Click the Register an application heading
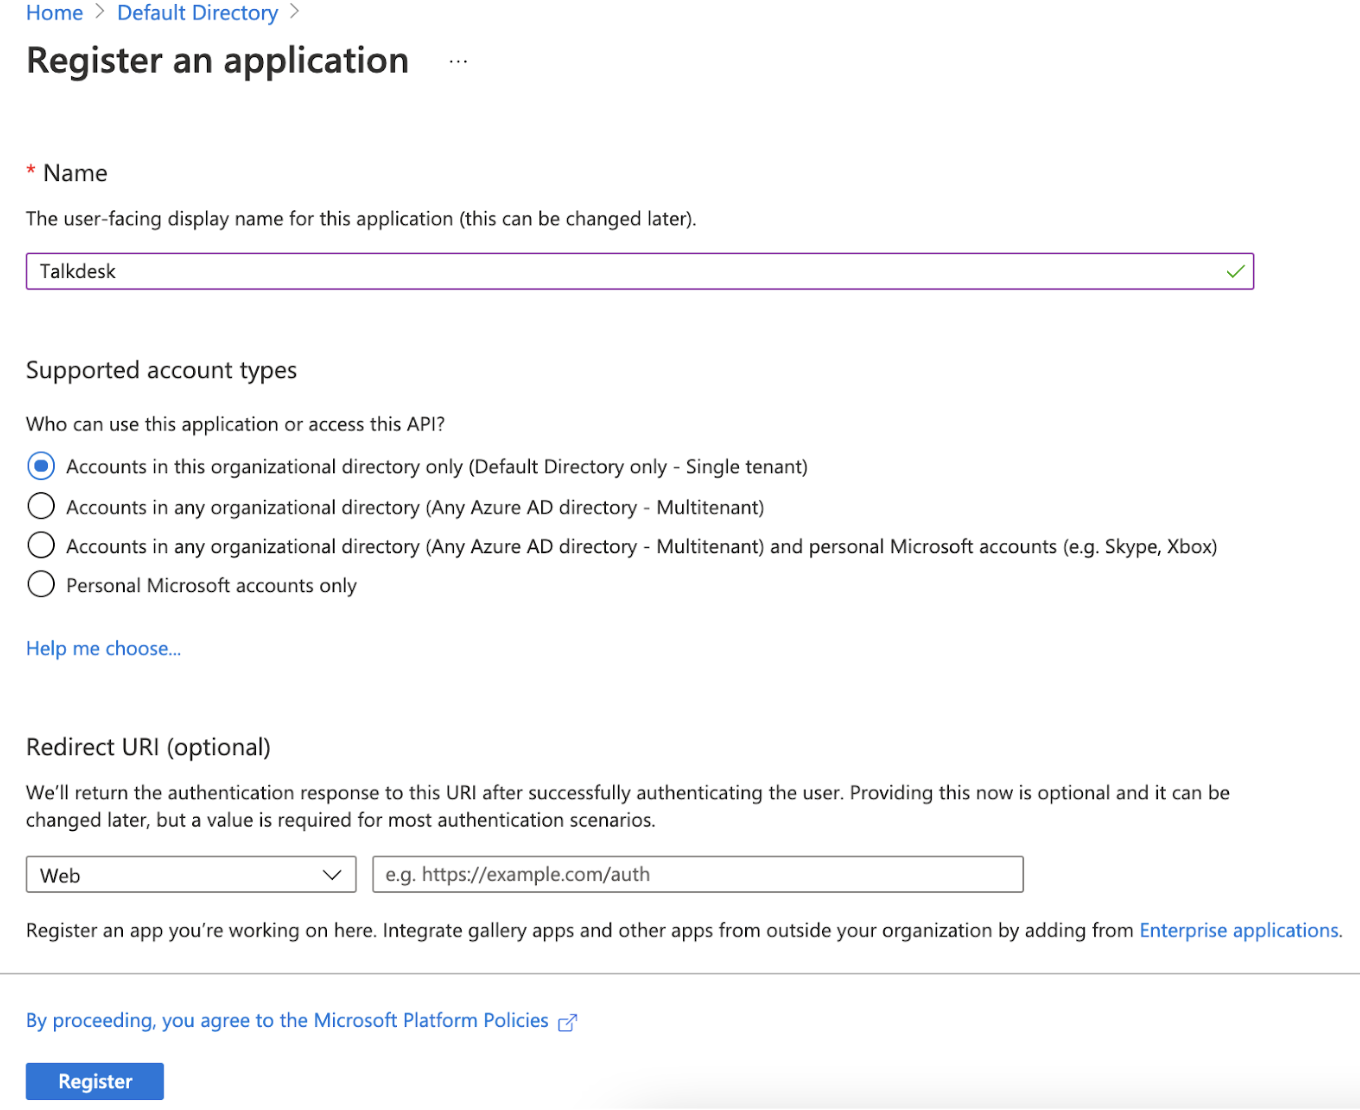Image resolution: width=1360 pixels, height=1110 pixels. pos(218,61)
